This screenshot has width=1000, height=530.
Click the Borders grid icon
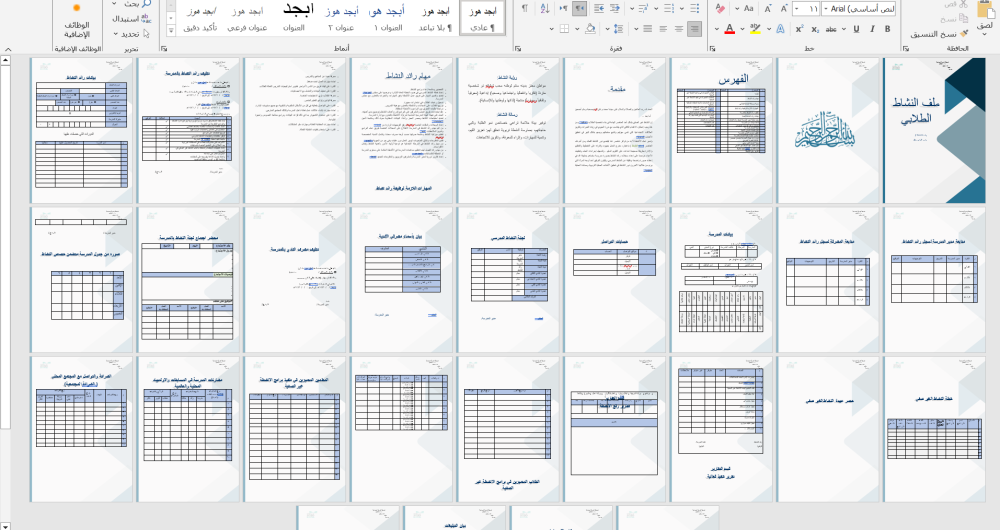(564, 29)
